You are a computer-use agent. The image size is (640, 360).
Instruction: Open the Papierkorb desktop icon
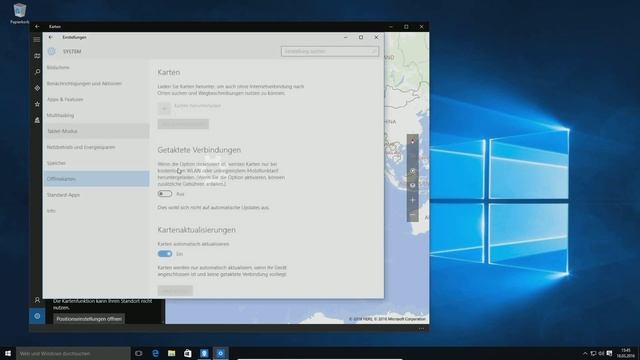click(19, 13)
